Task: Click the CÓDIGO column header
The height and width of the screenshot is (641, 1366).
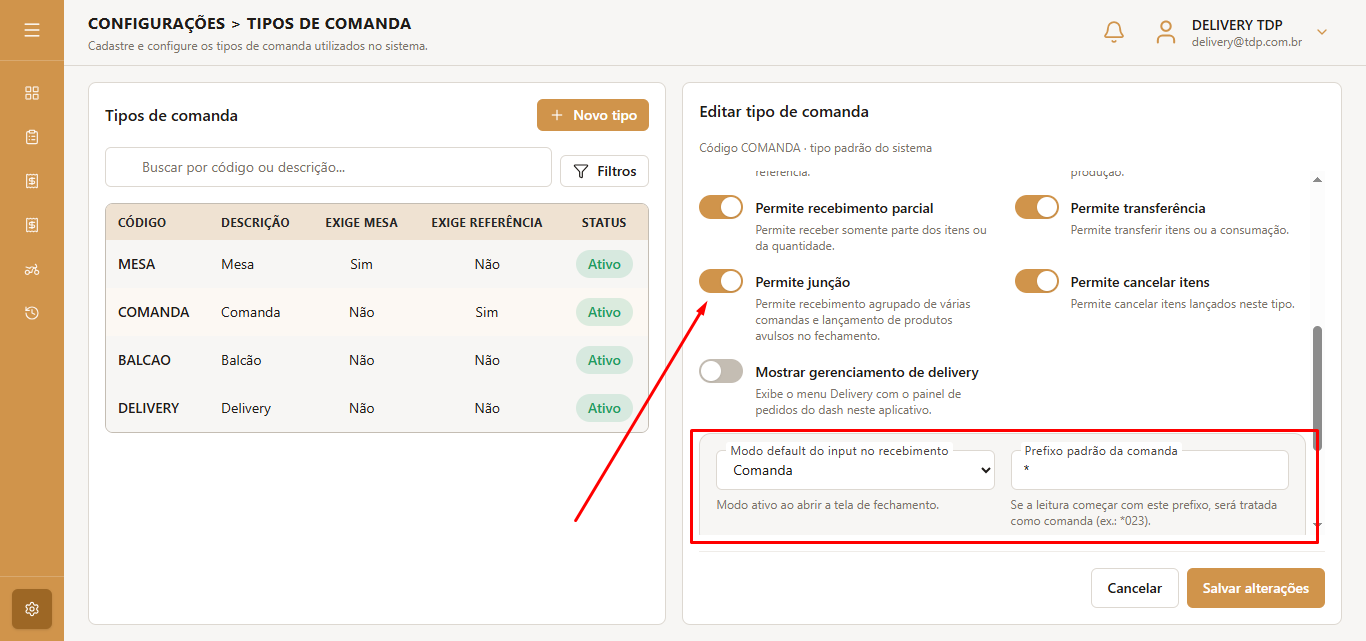Action: click(x=142, y=222)
